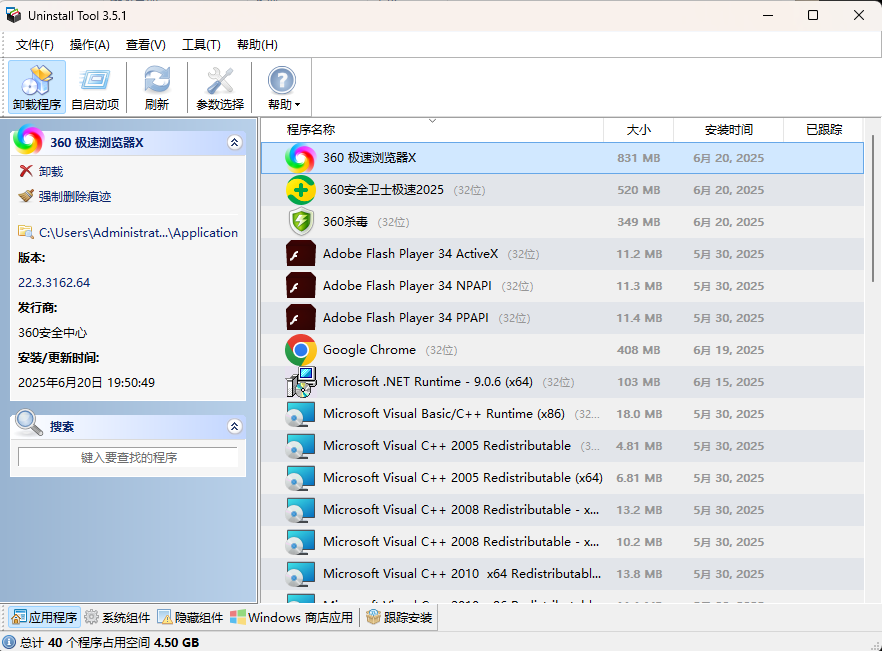882x651 pixels.
Task: Click the Uninstall Tool app icon in the title bar
Action: click(13, 15)
